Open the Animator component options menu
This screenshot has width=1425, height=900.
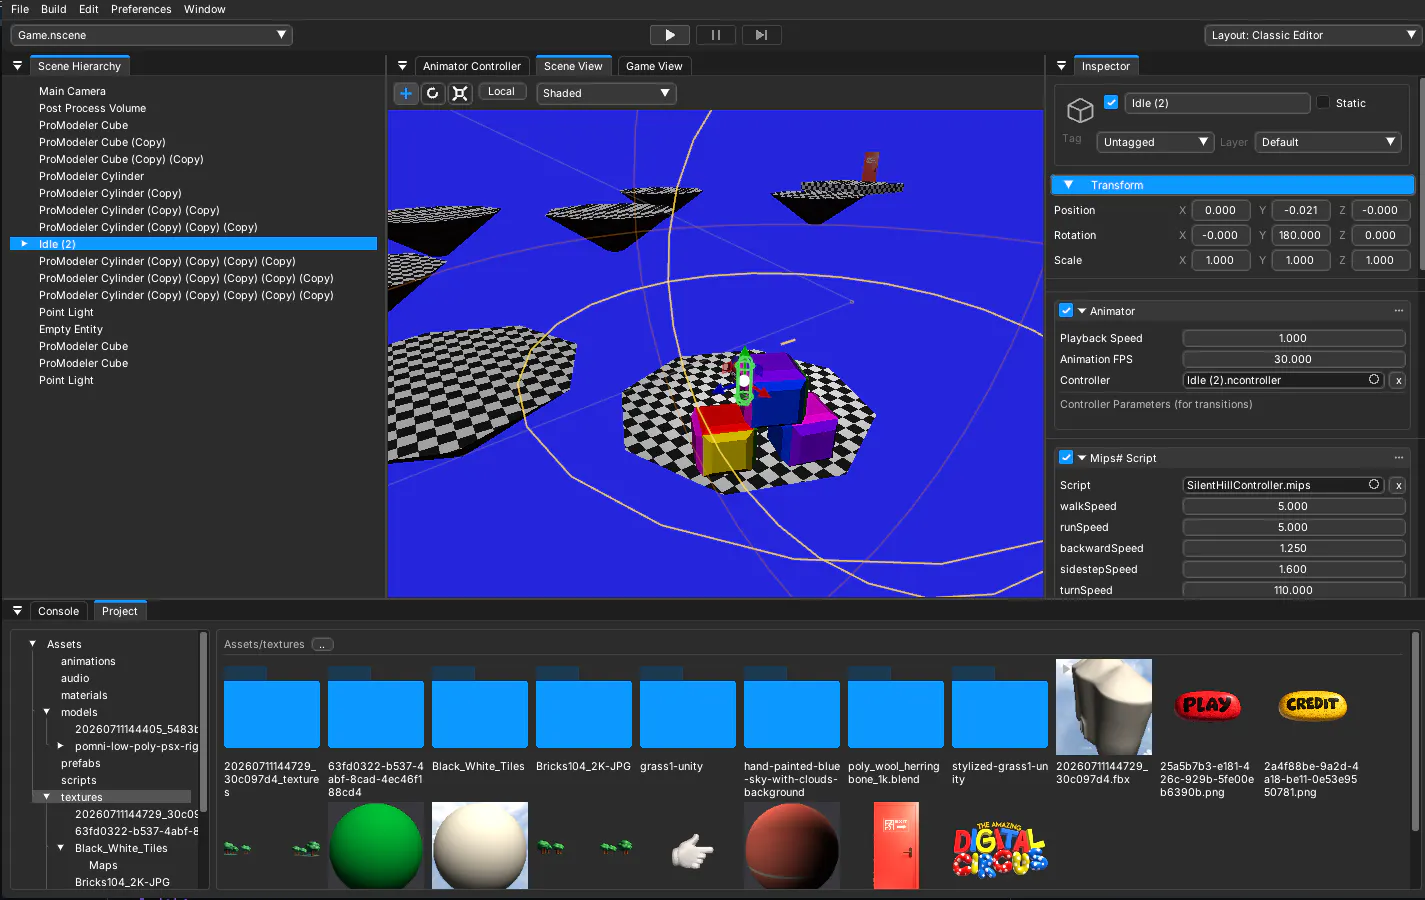pos(1398,311)
